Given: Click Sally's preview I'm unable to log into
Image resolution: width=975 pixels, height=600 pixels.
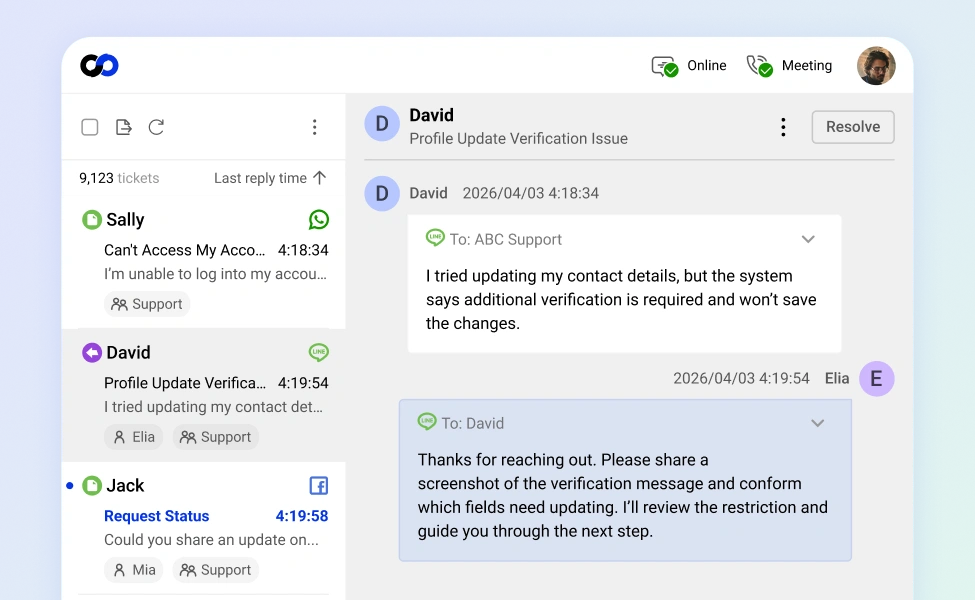Looking at the screenshot, I should coord(215,274).
